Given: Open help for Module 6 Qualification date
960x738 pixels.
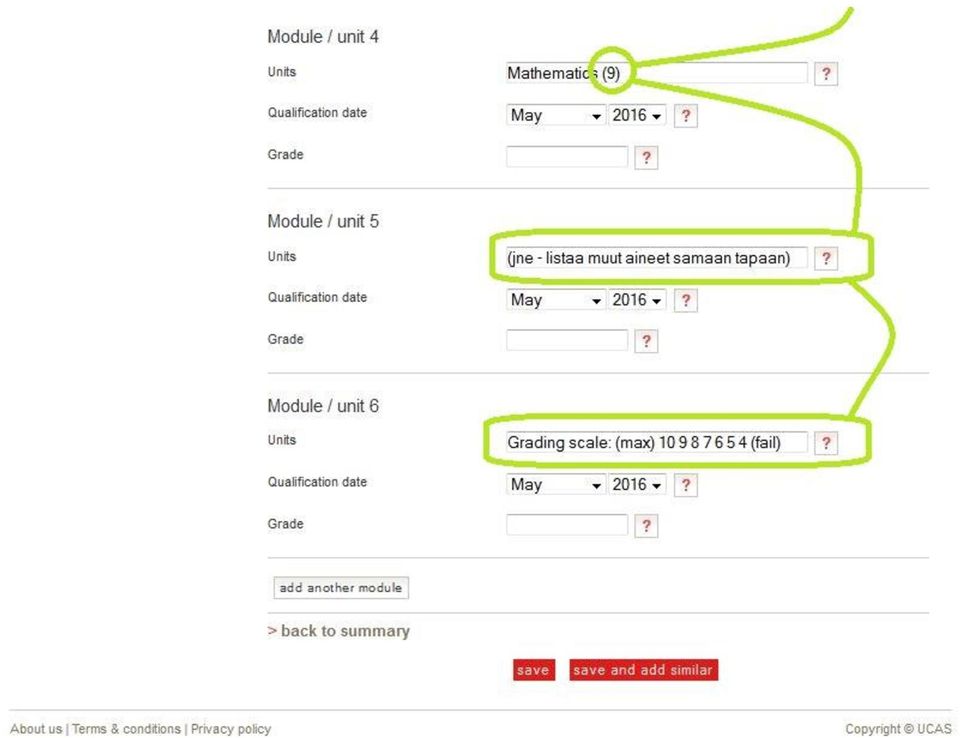Looking at the screenshot, I should click(686, 485).
